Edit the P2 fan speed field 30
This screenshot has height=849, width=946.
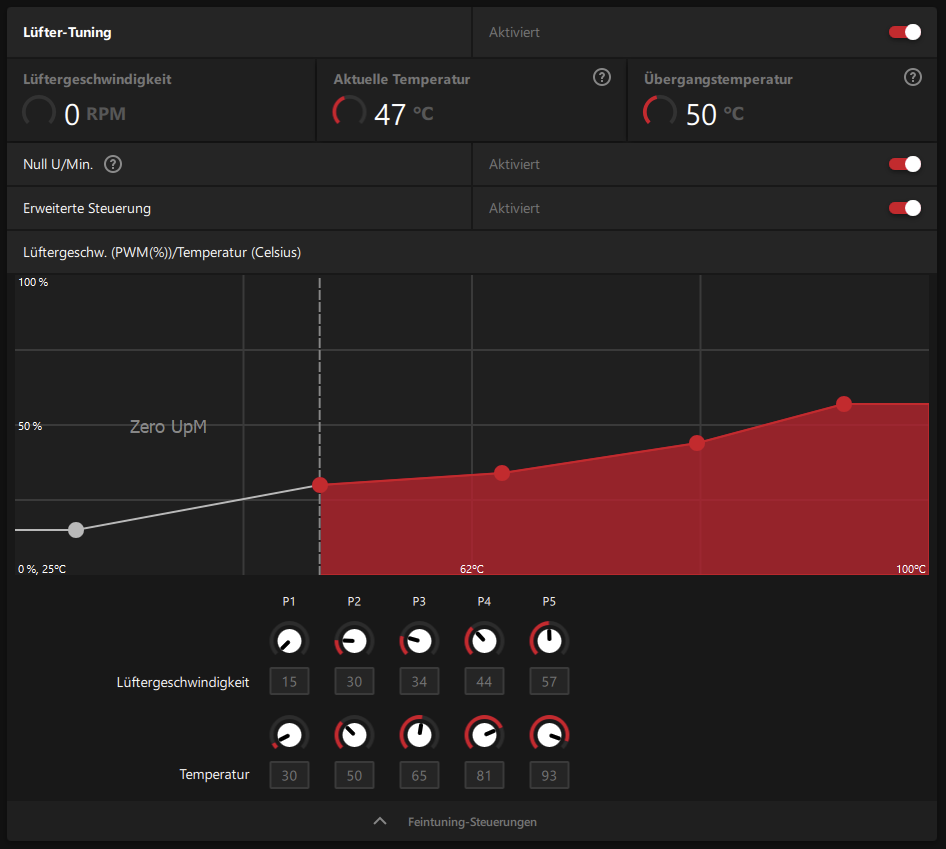point(354,681)
